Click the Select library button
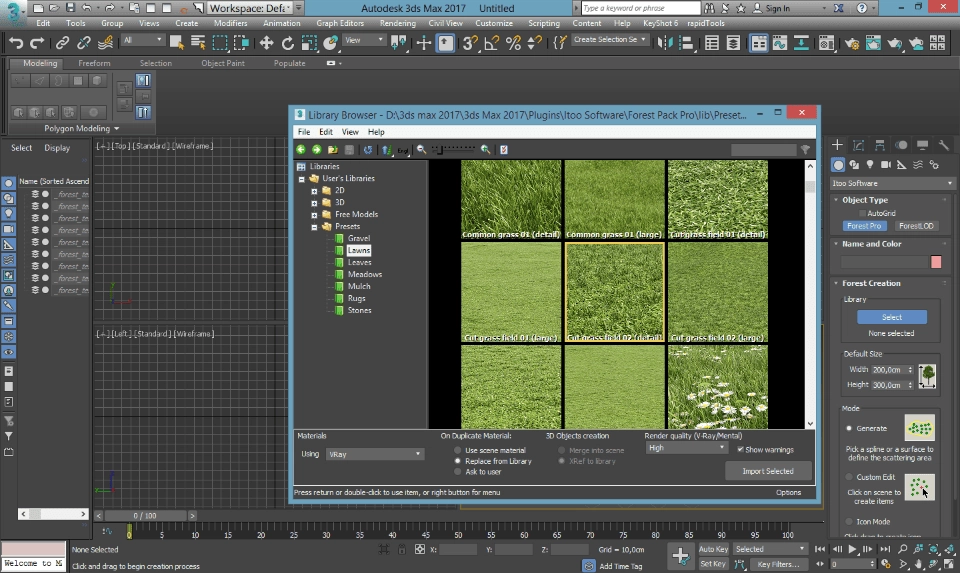Viewport: 960px width, 573px height. 891,317
